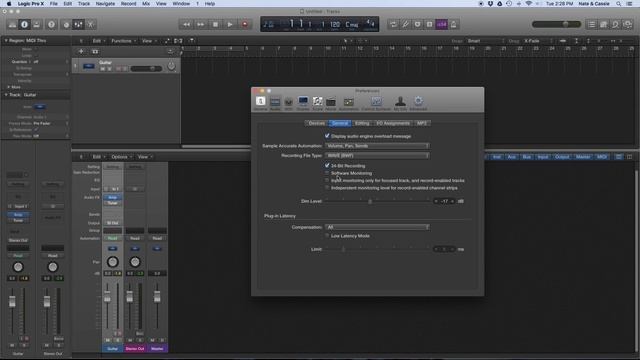Viewport: 640px width, 360px height.
Task: Enable Input monitoring only for focused track
Action: (327, 180)
